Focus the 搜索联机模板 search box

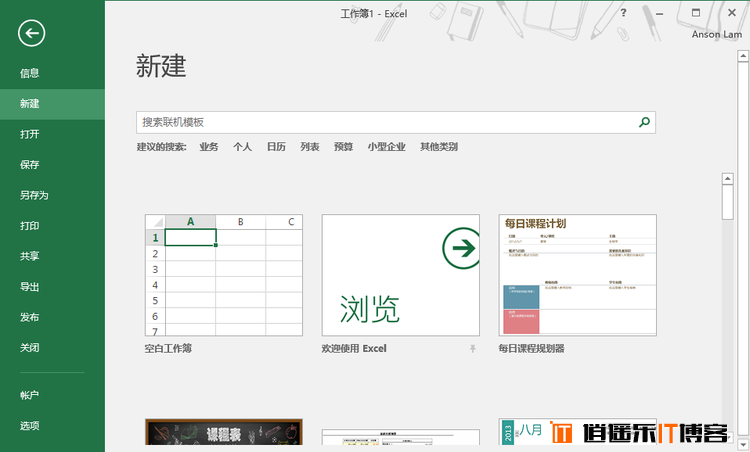pos(396,122)
